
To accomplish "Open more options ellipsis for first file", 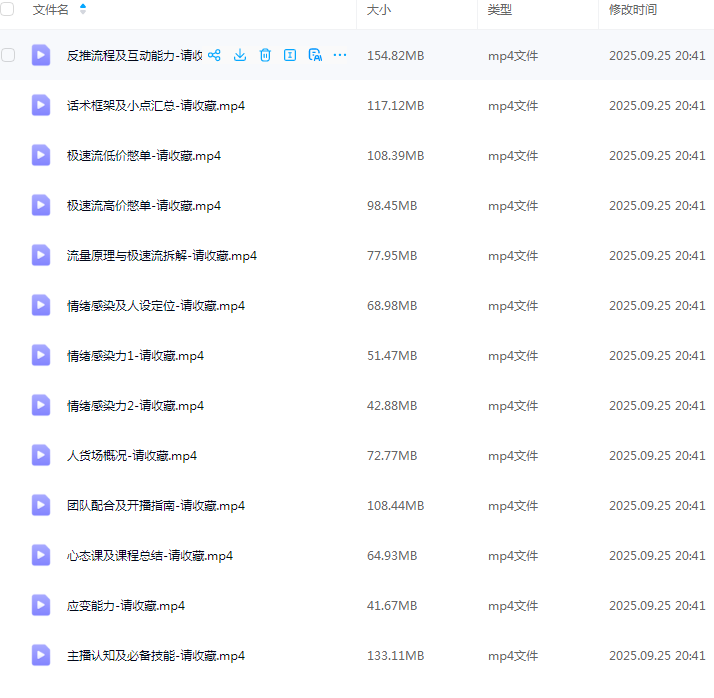I will [x=340, y=55].
